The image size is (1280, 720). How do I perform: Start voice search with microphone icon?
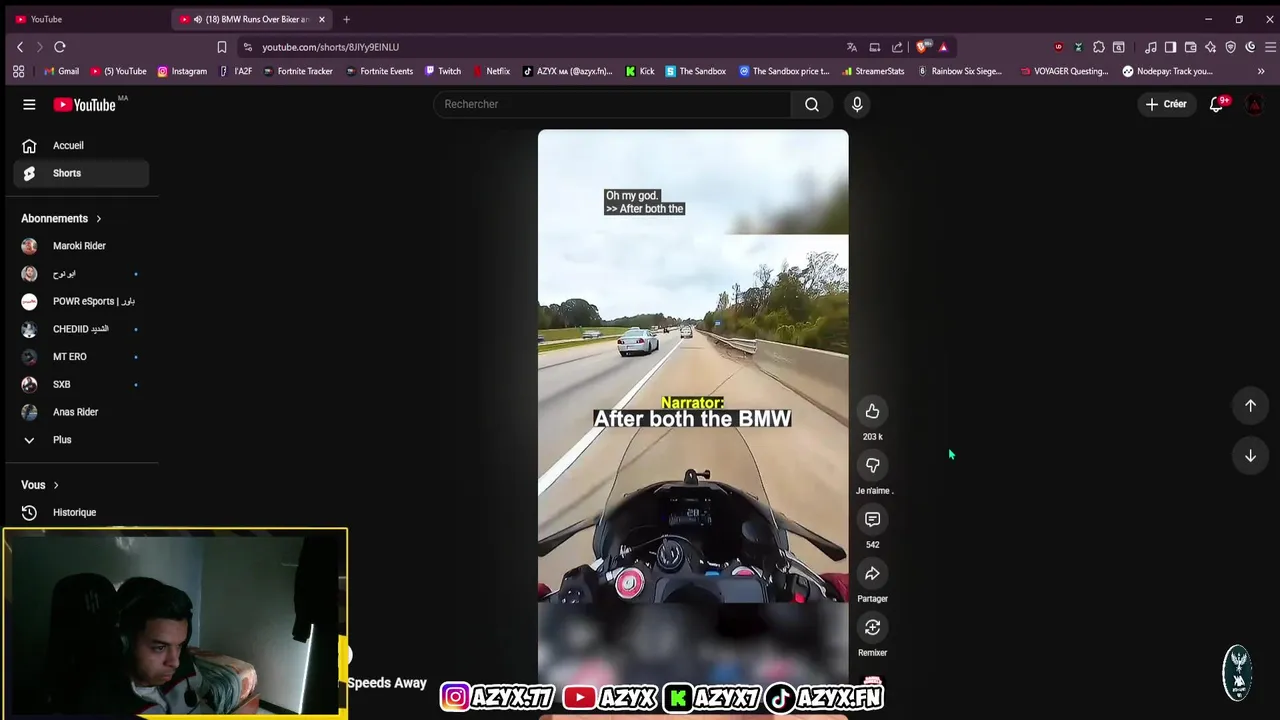click(857, 104)
